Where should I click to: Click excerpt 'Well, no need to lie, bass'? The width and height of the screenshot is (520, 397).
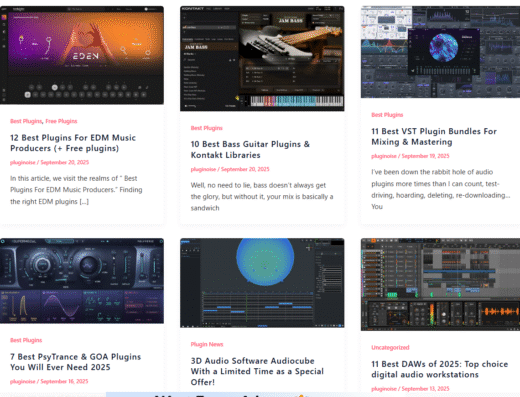click(262, 197)
